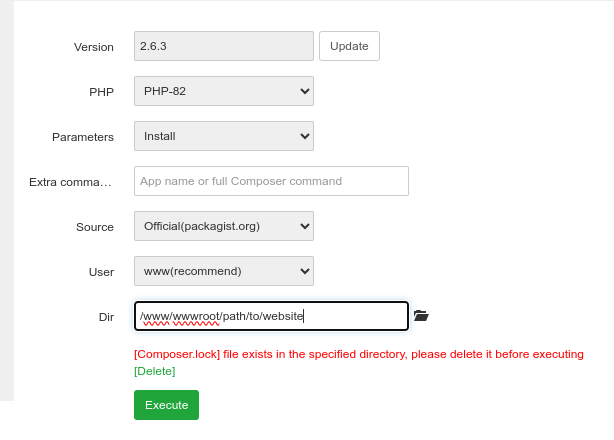Click the red Composer.lock error message
Screen dimensions: 614x440
click(358, 354)
